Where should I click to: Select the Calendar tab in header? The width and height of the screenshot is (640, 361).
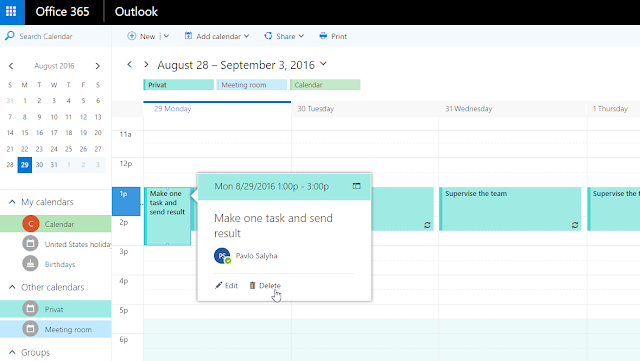[x=325, y=85]
